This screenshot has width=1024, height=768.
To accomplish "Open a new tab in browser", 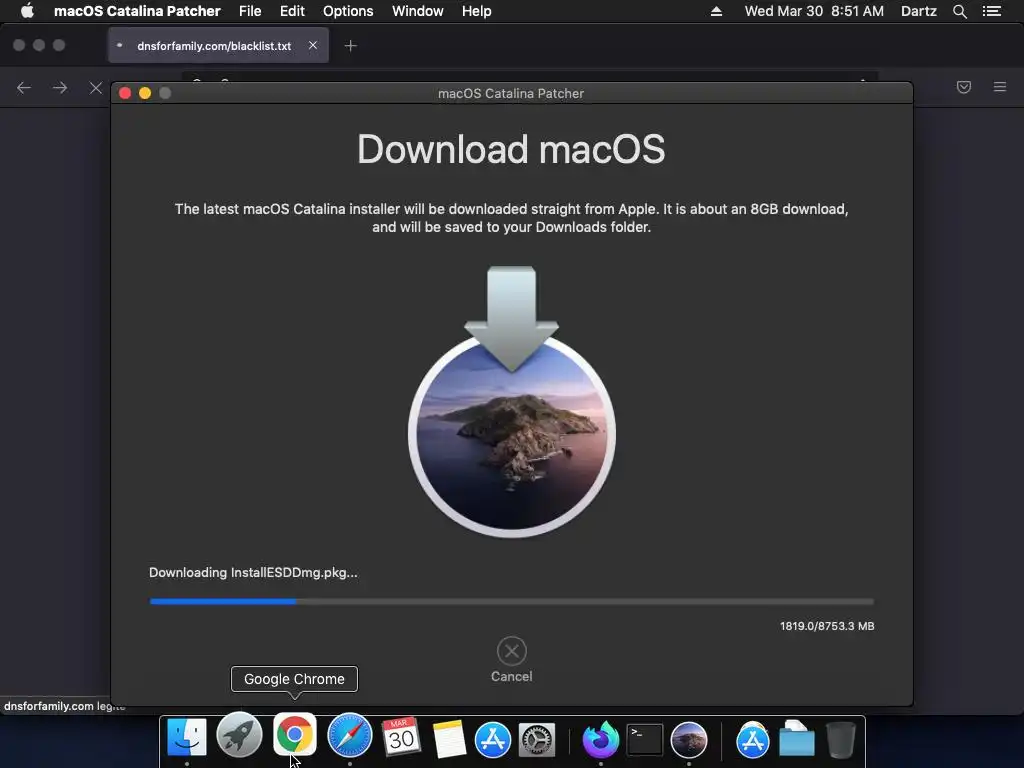I will [x=351, y=46].
